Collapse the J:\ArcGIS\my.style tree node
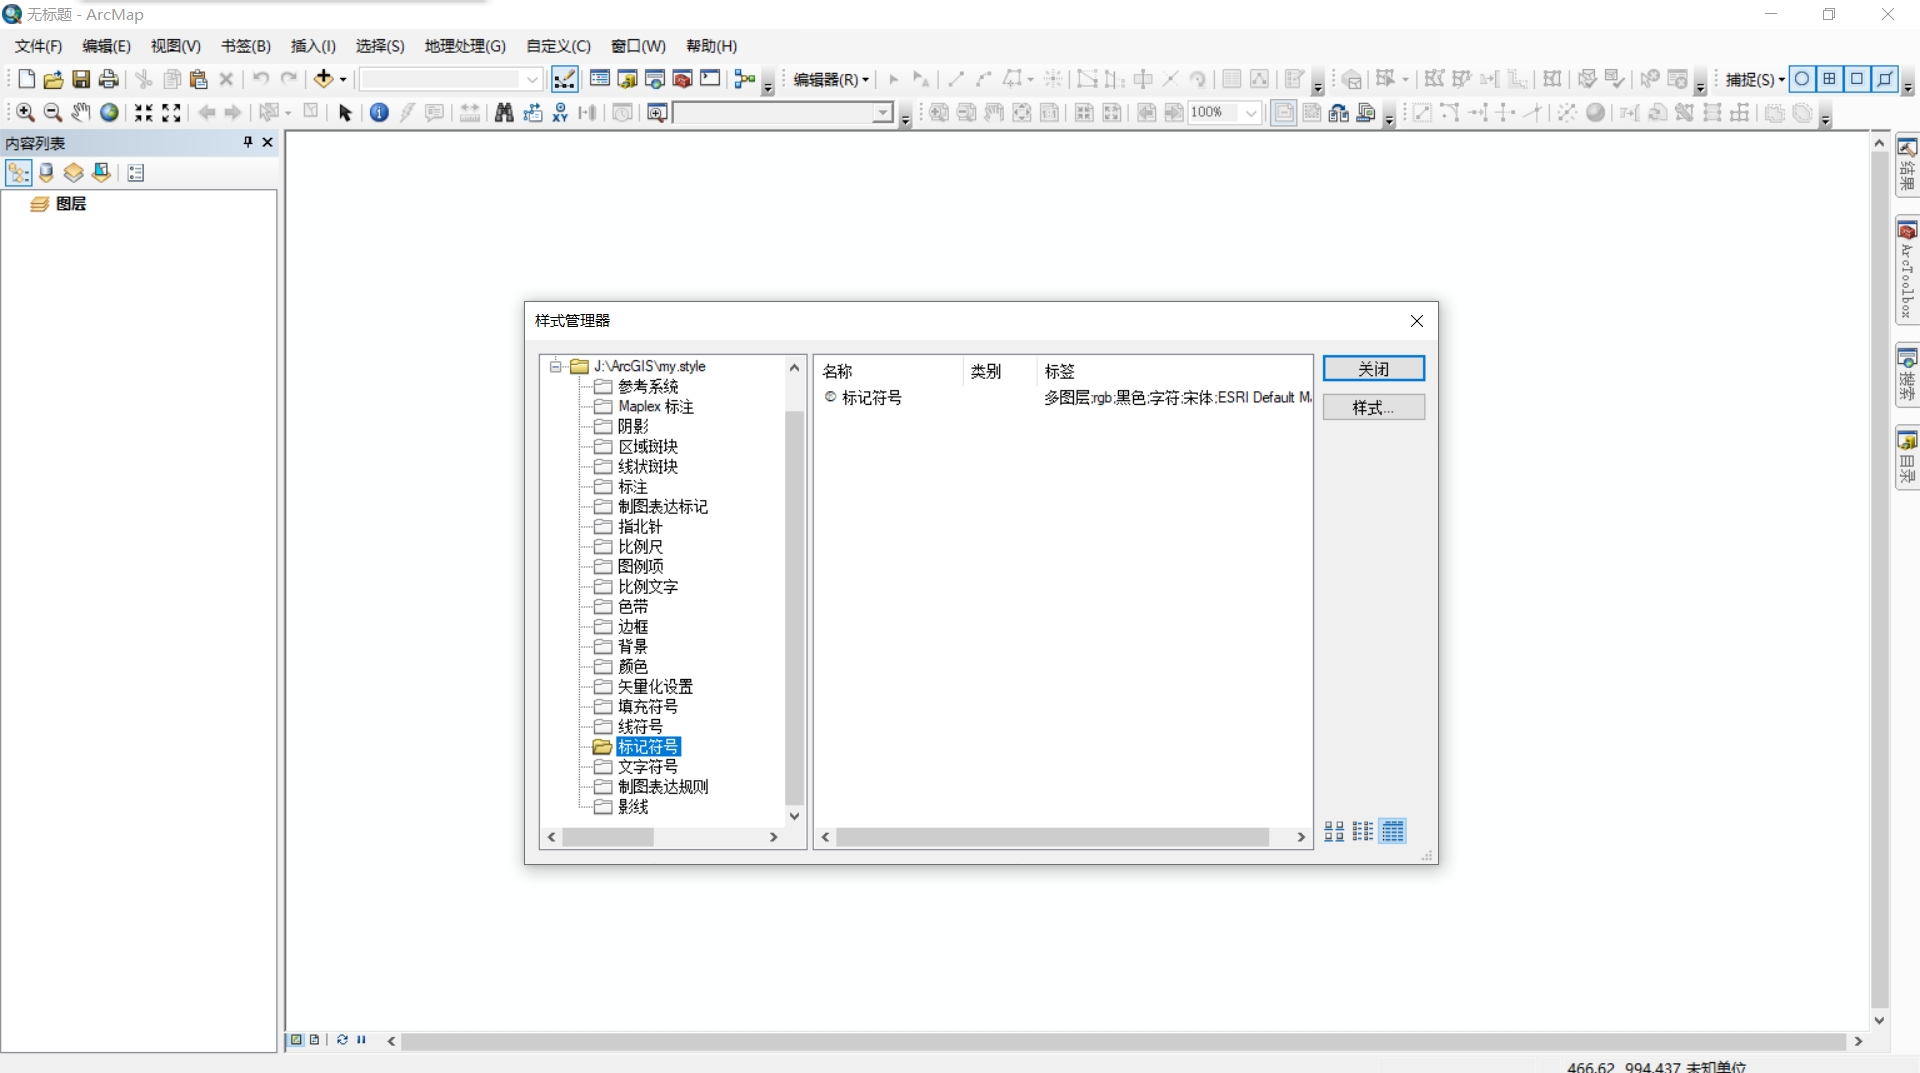 555,367
